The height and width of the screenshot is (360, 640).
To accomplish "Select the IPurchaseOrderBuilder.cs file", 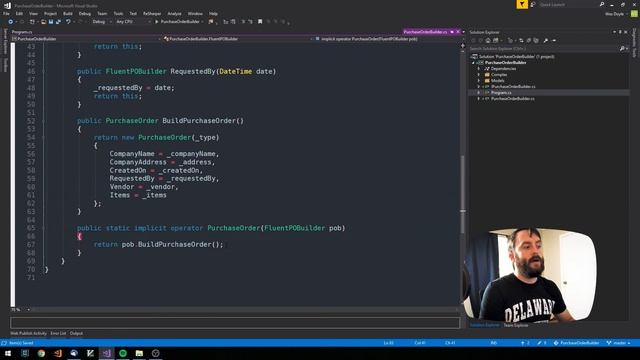I will [513, 87].
